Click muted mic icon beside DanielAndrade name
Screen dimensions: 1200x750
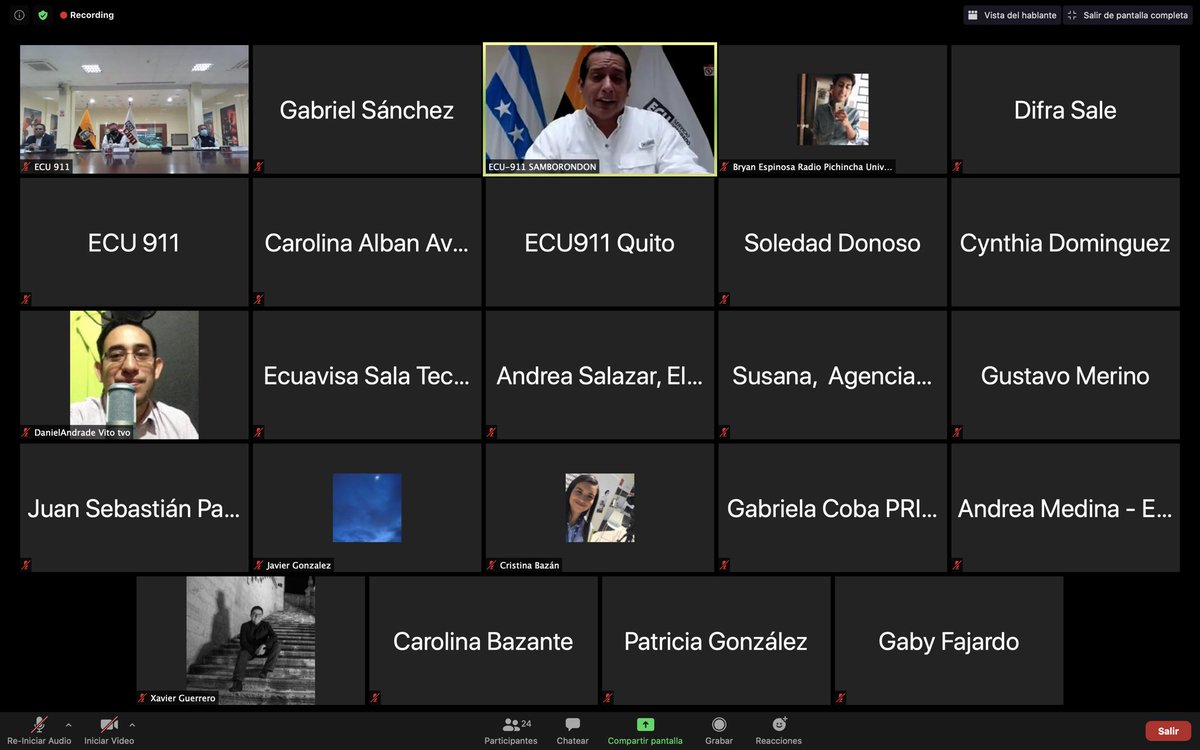(26, 432)
